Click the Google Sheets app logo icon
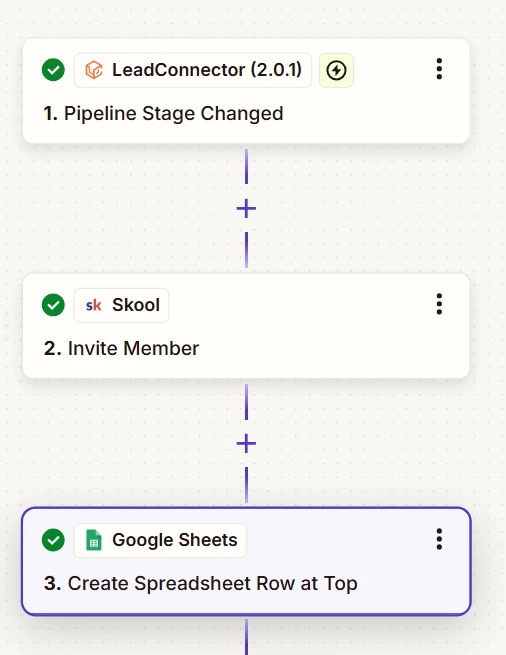The width and height of the screenshot is (506, 655). 94,540
